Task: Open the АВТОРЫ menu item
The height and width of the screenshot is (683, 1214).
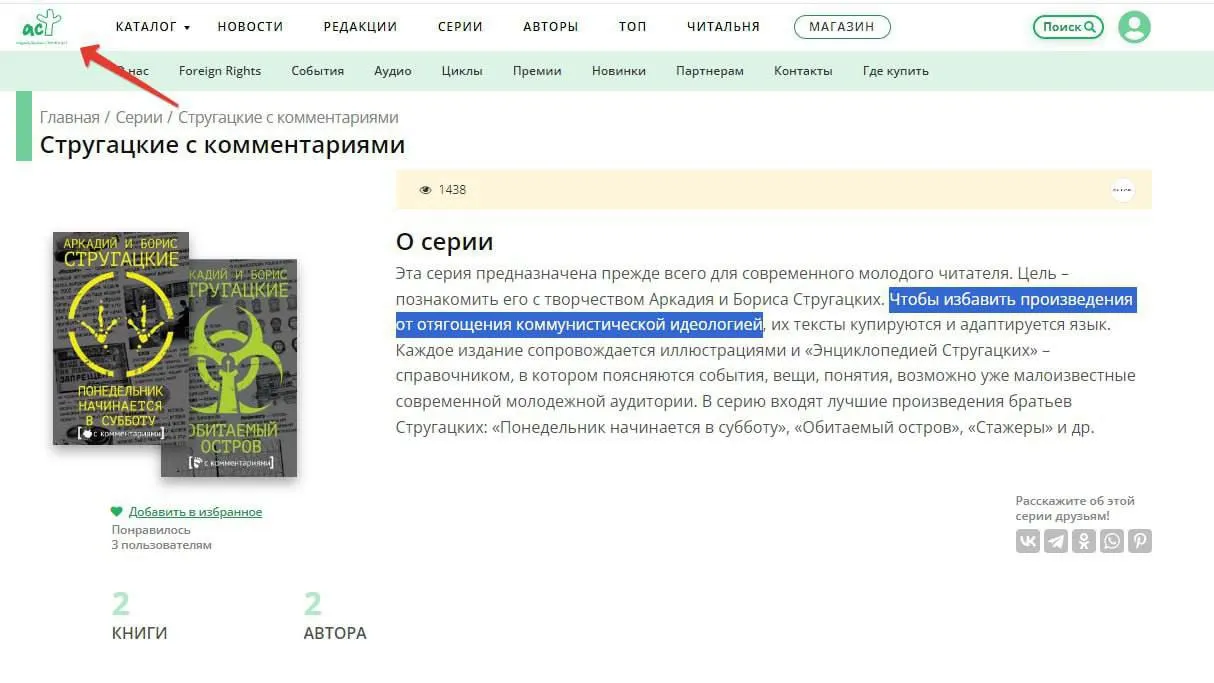Action: [551, 27]
